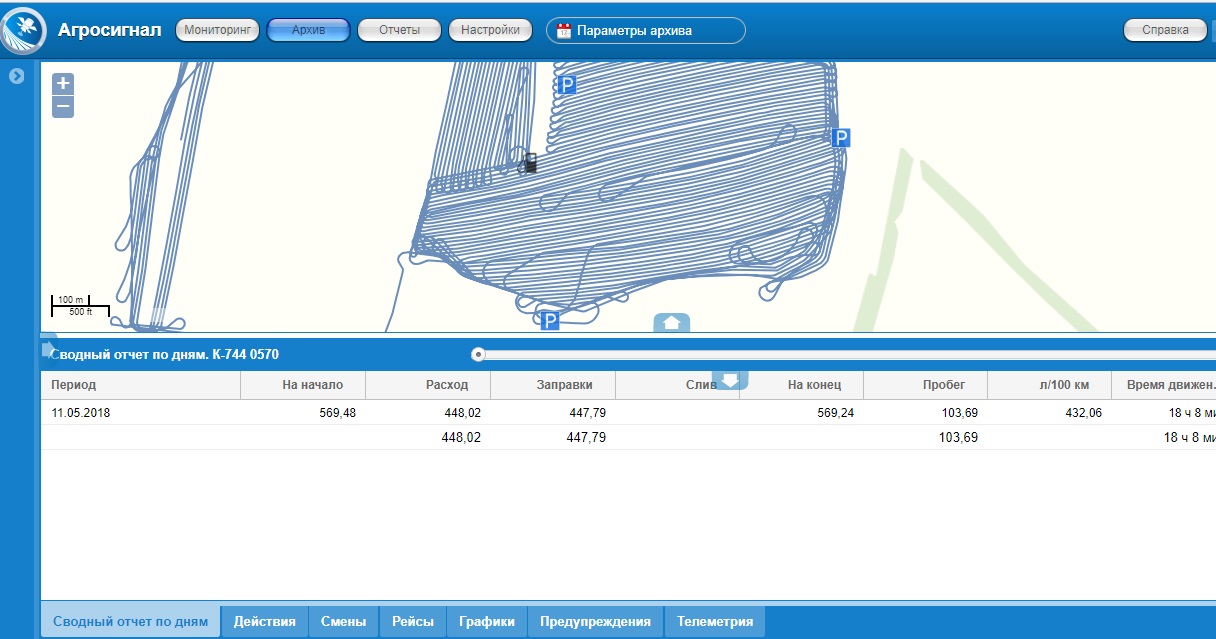Click the parking marker on right field edge
Screen dimensions: 1216x639
(841, 138)
